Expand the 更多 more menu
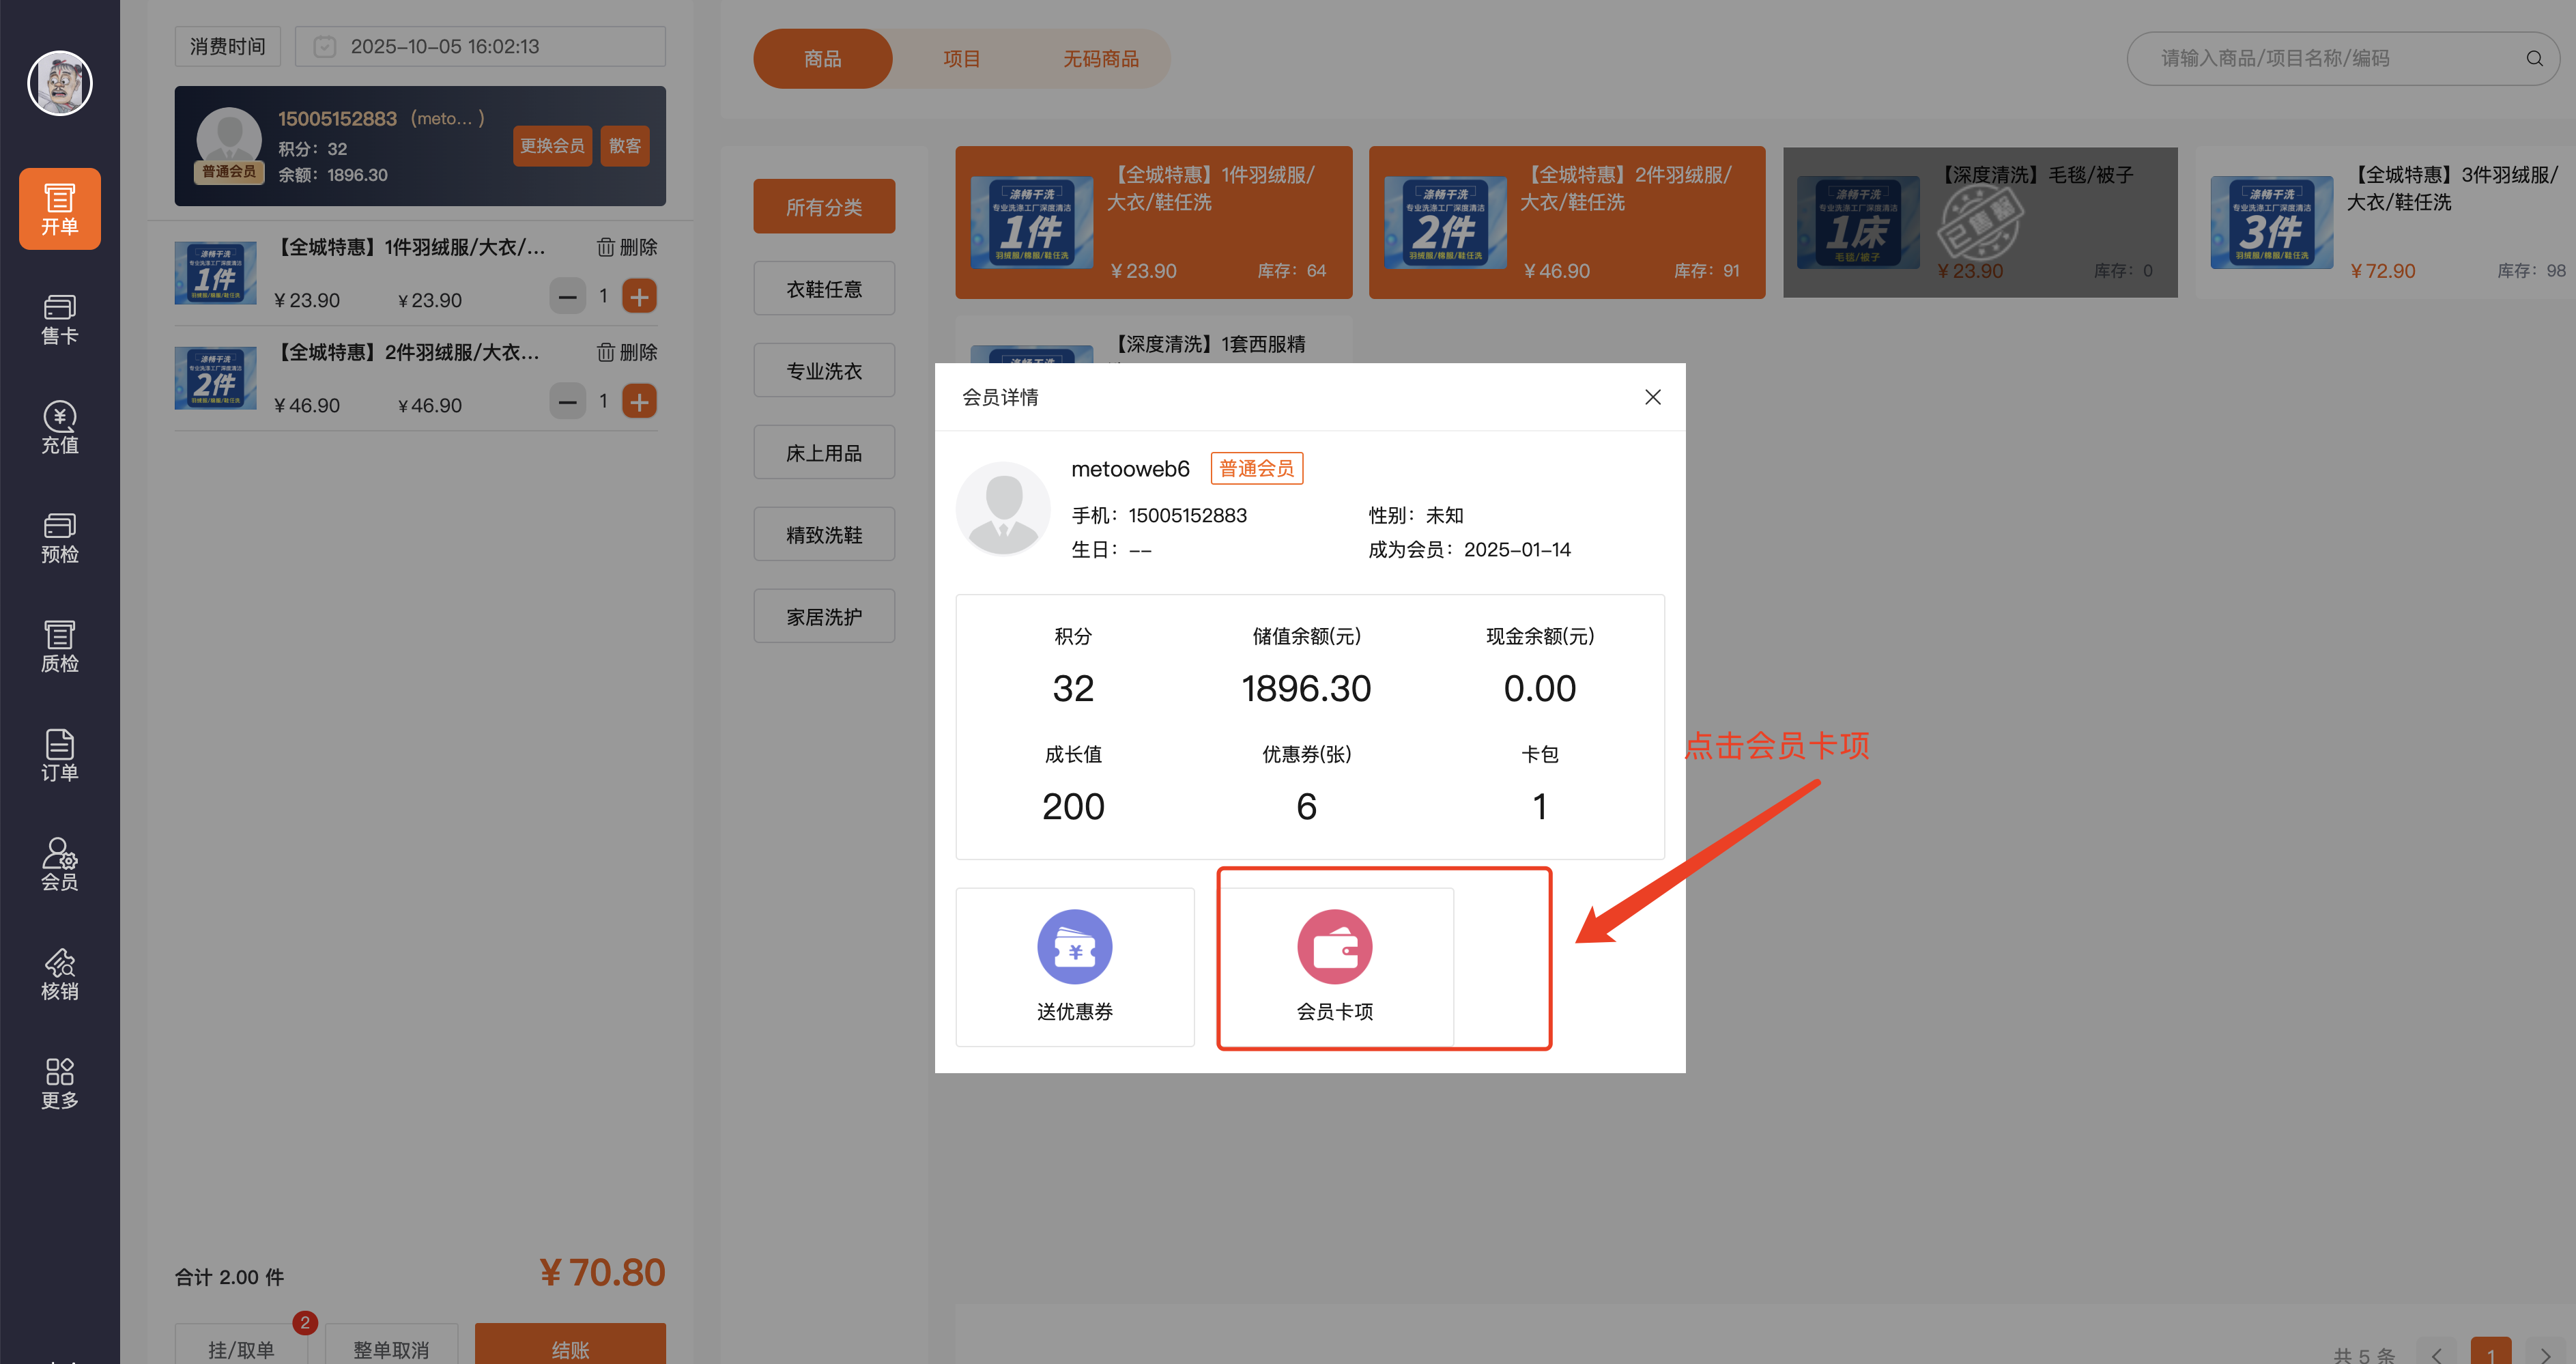 point(59,1082)
